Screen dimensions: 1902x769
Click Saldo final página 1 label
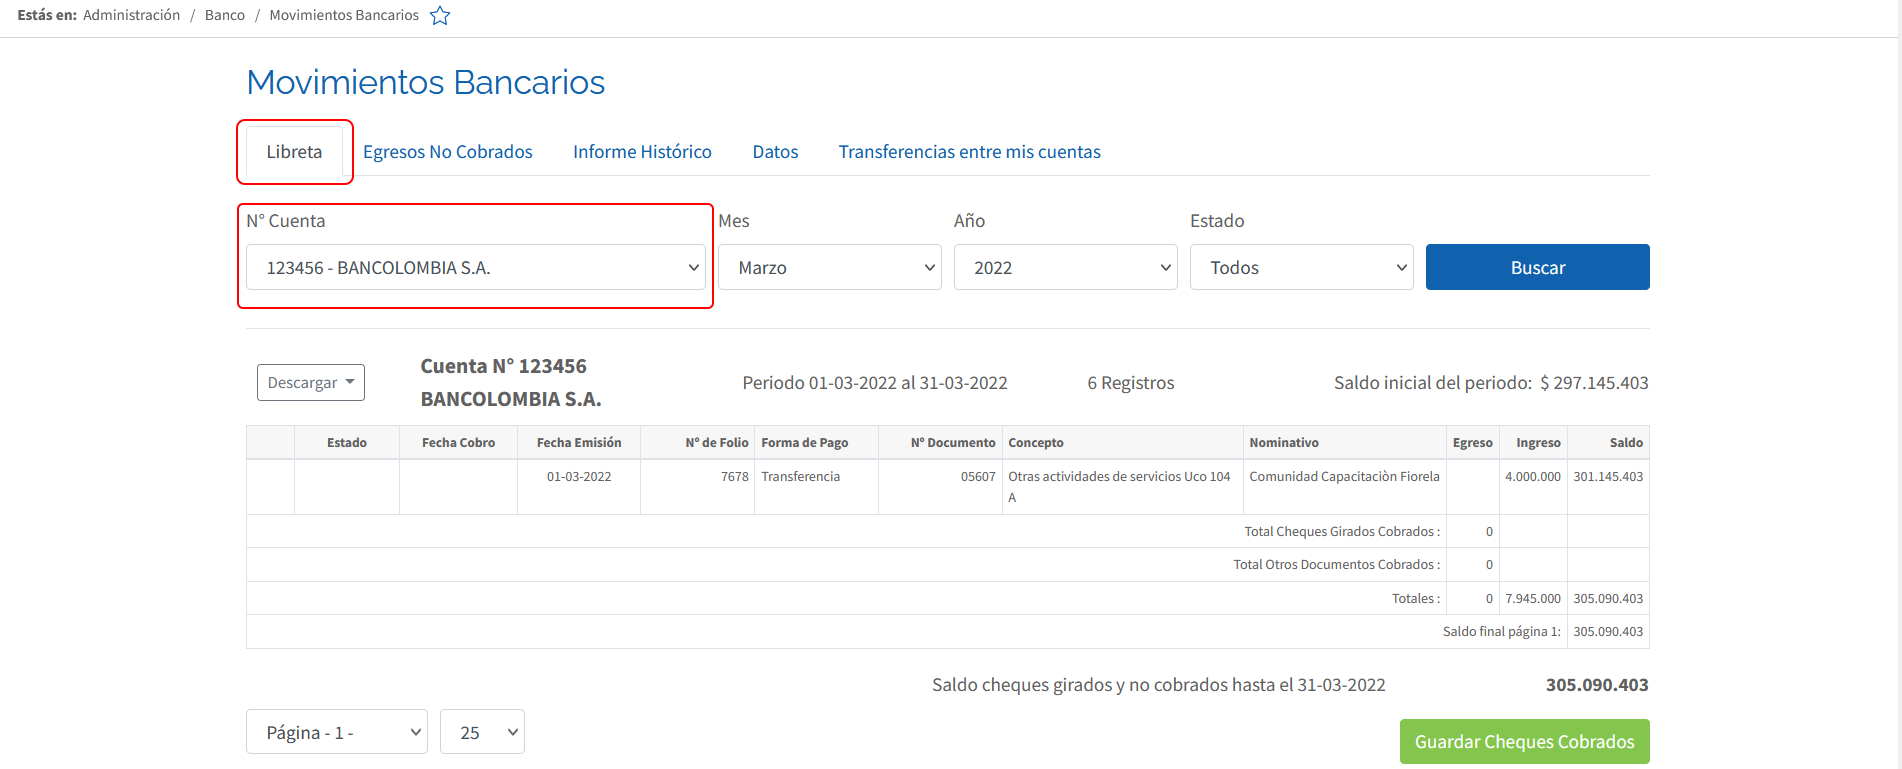click(x=1501, y=632)
